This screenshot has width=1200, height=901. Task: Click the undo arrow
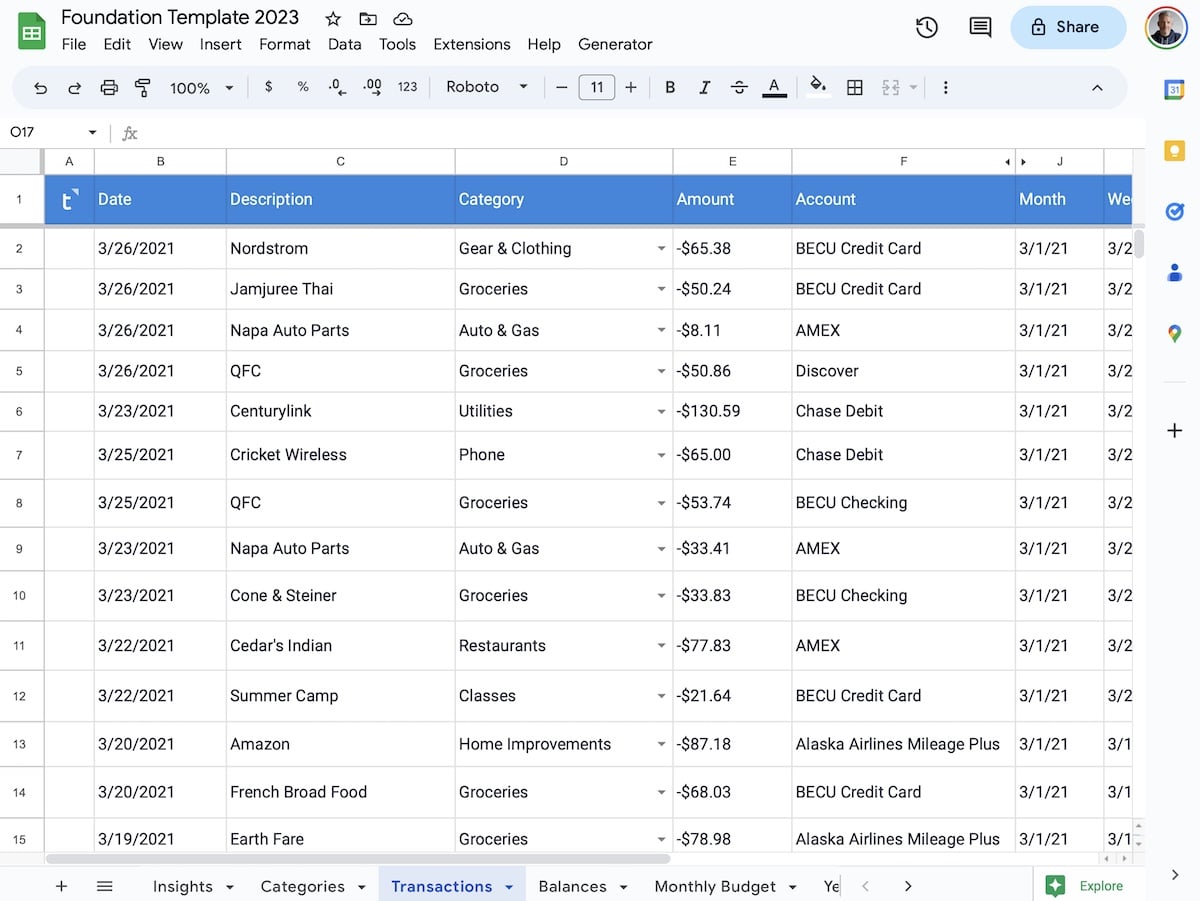point(40,88)
